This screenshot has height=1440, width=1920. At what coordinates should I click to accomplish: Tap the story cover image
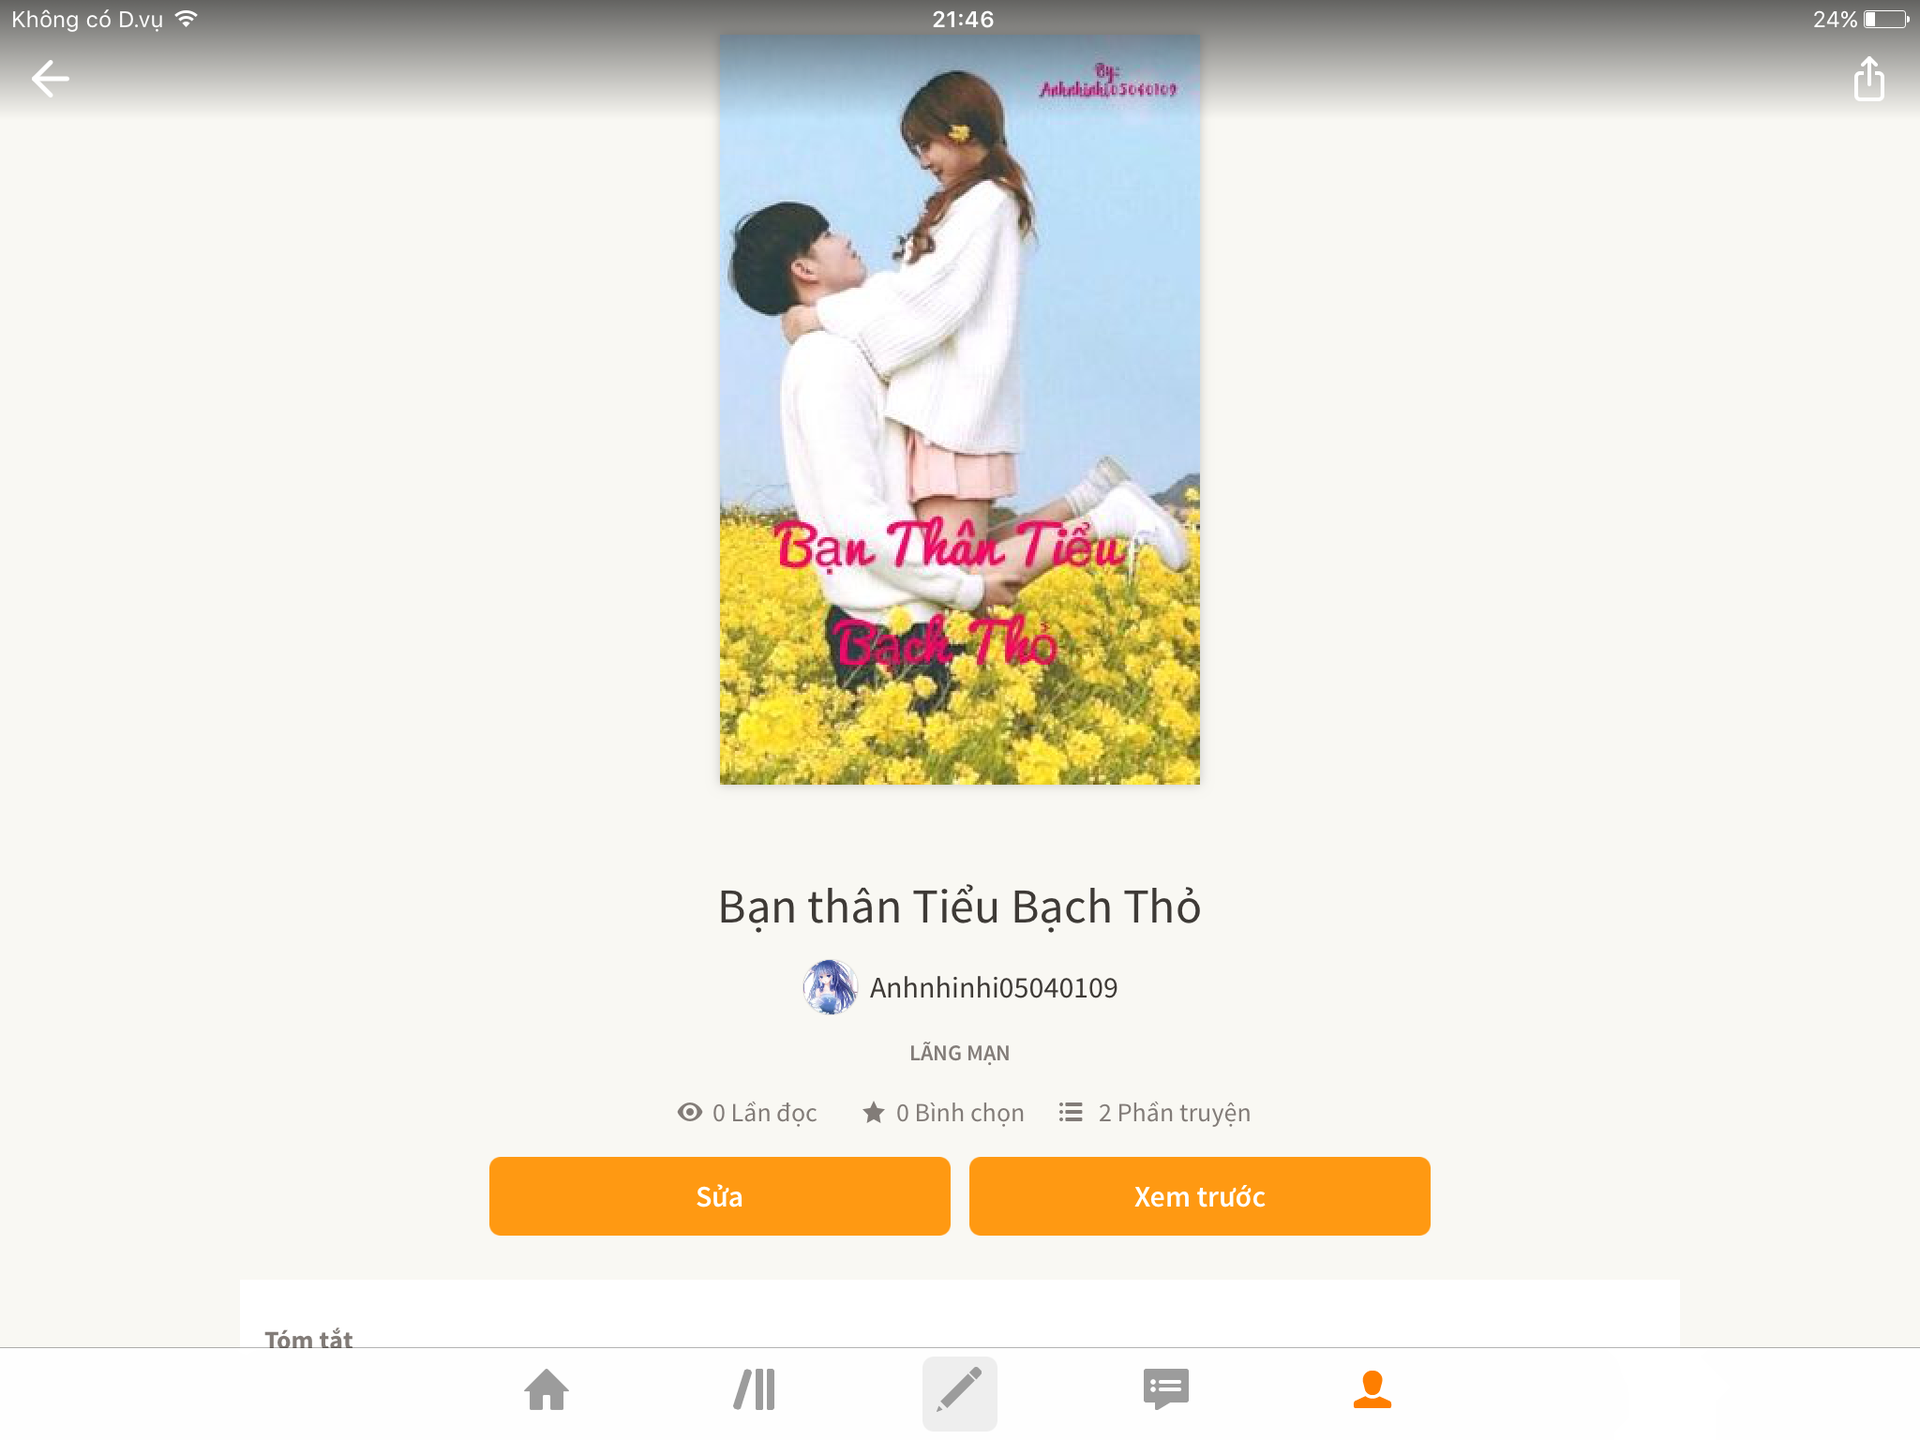tap(959, 410)
